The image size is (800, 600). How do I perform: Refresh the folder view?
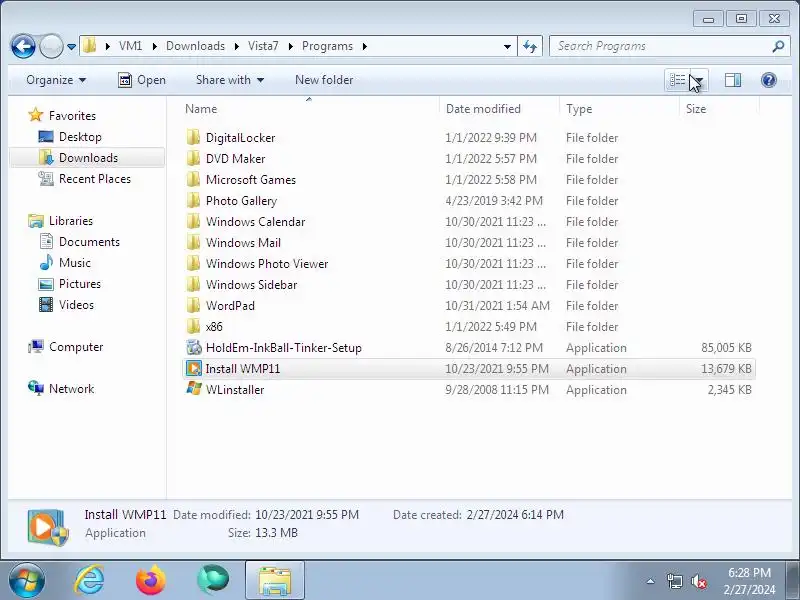point(530,46)
